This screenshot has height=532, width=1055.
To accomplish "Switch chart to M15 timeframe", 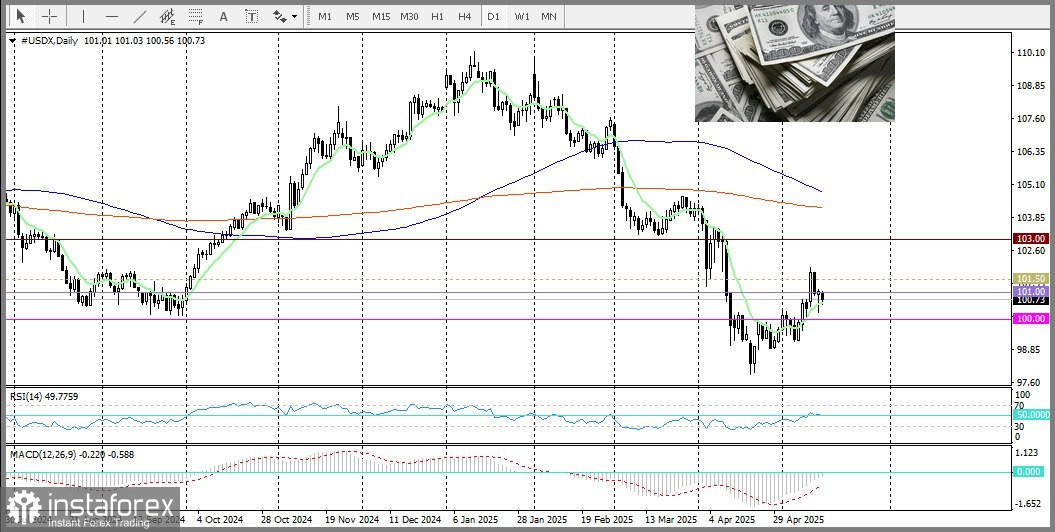I will pos(381,16).
